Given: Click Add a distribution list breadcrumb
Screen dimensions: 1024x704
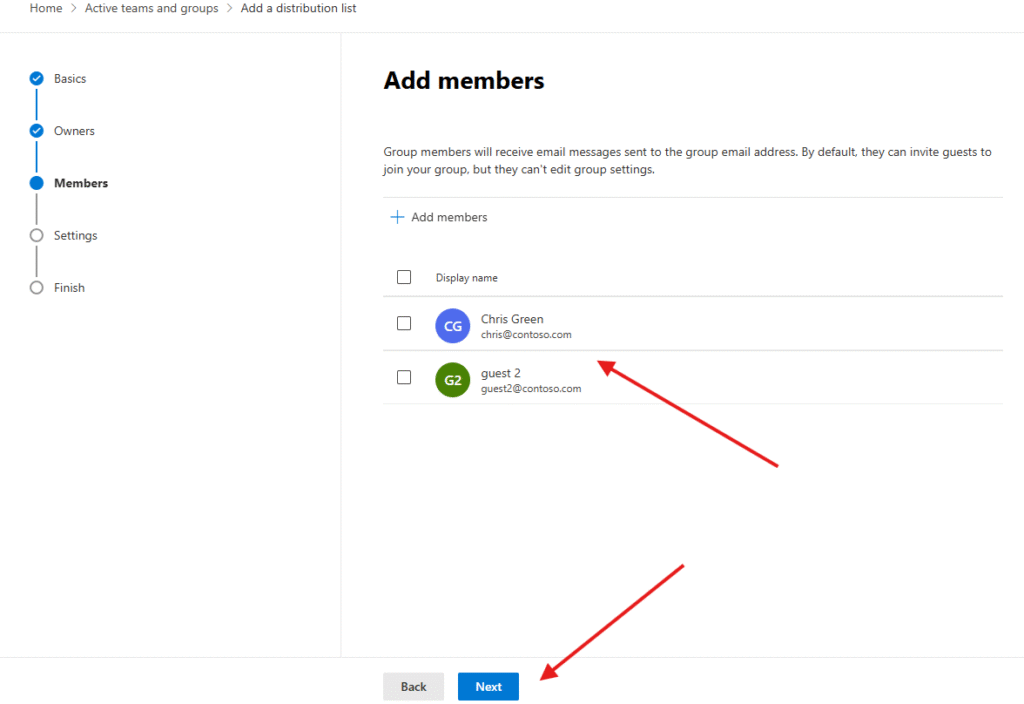Looking at the screenshot, I should tap(298, 8).
